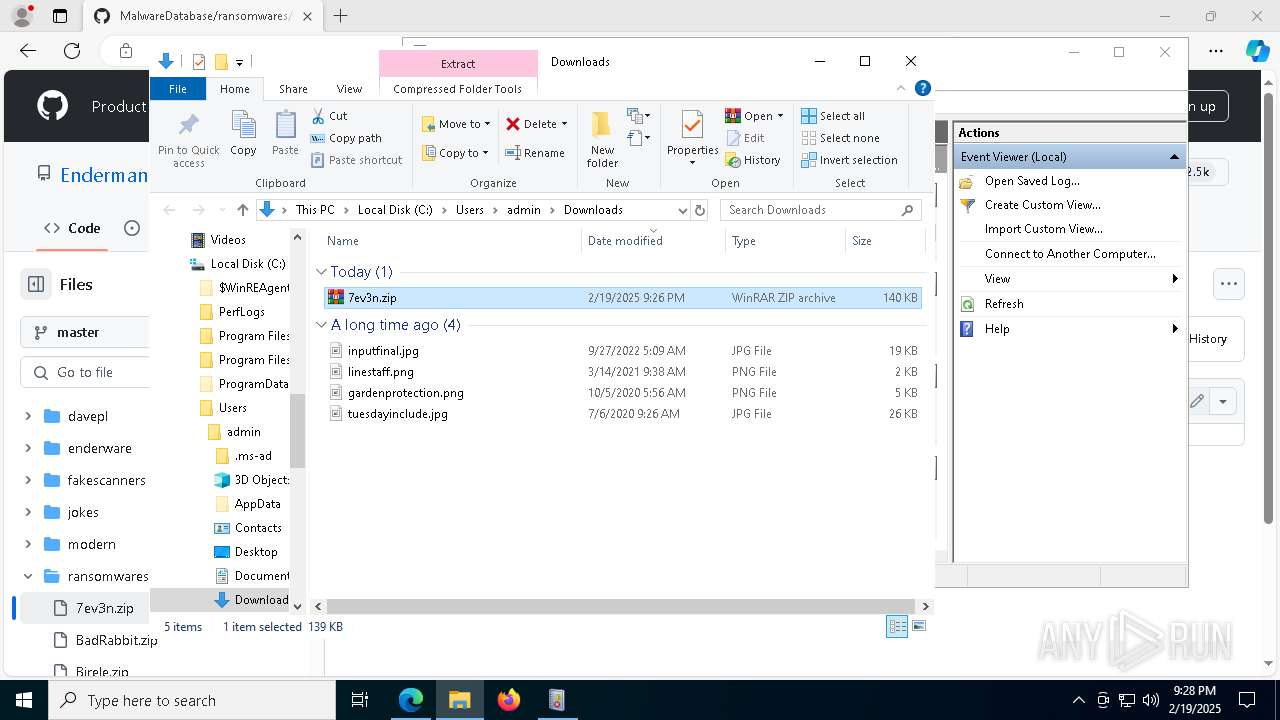The width and height of the screenshot is (1280, 720).
Task: Select the 7ev3n.zip file
Action: 622,298
